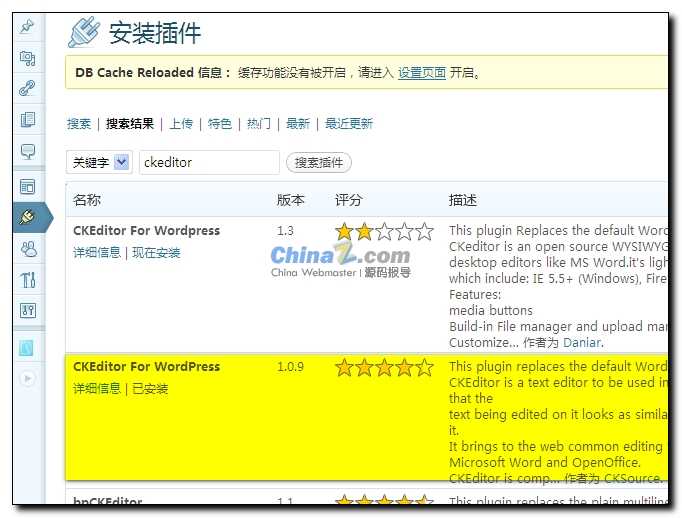Open the Links chain icon in sidebar
The height and width of the screenshot is (518, 682).
(27, 88)
